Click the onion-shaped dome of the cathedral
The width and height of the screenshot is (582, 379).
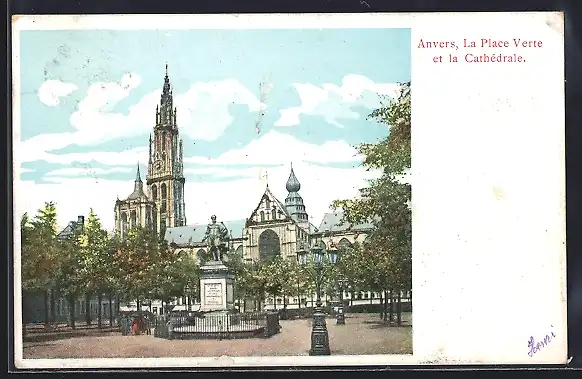[292, 183]
